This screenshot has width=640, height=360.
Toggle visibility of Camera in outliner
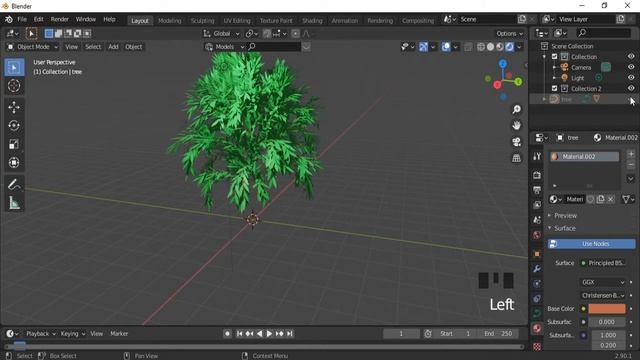point(631,67)
